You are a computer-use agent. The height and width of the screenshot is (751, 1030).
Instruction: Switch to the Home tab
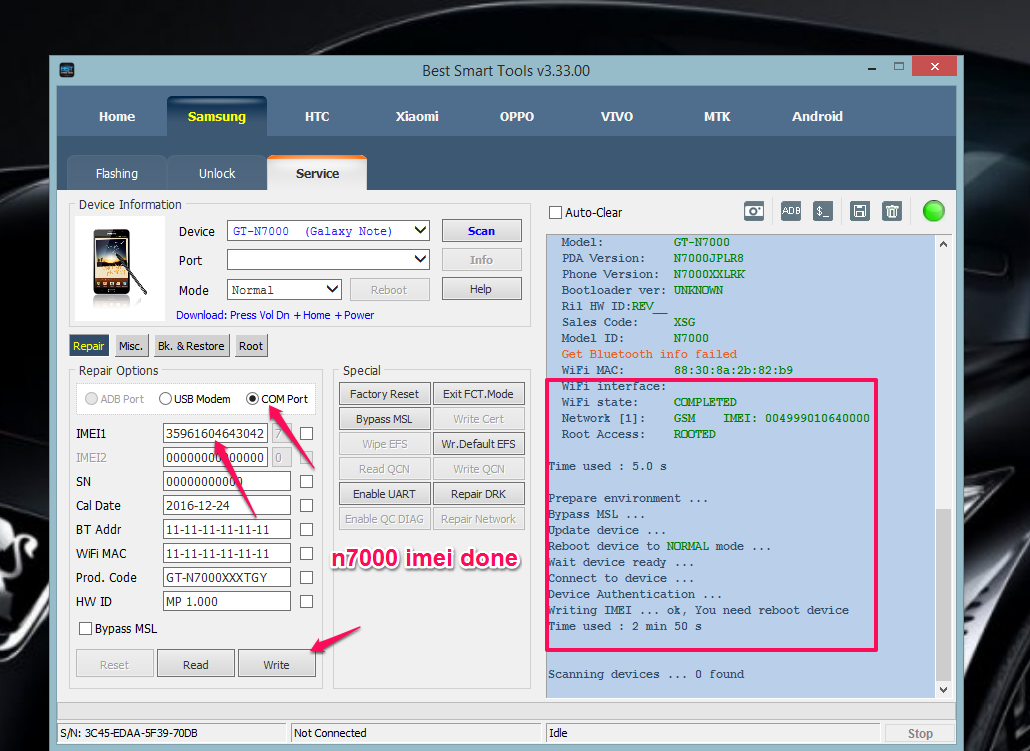coord(117,116)
